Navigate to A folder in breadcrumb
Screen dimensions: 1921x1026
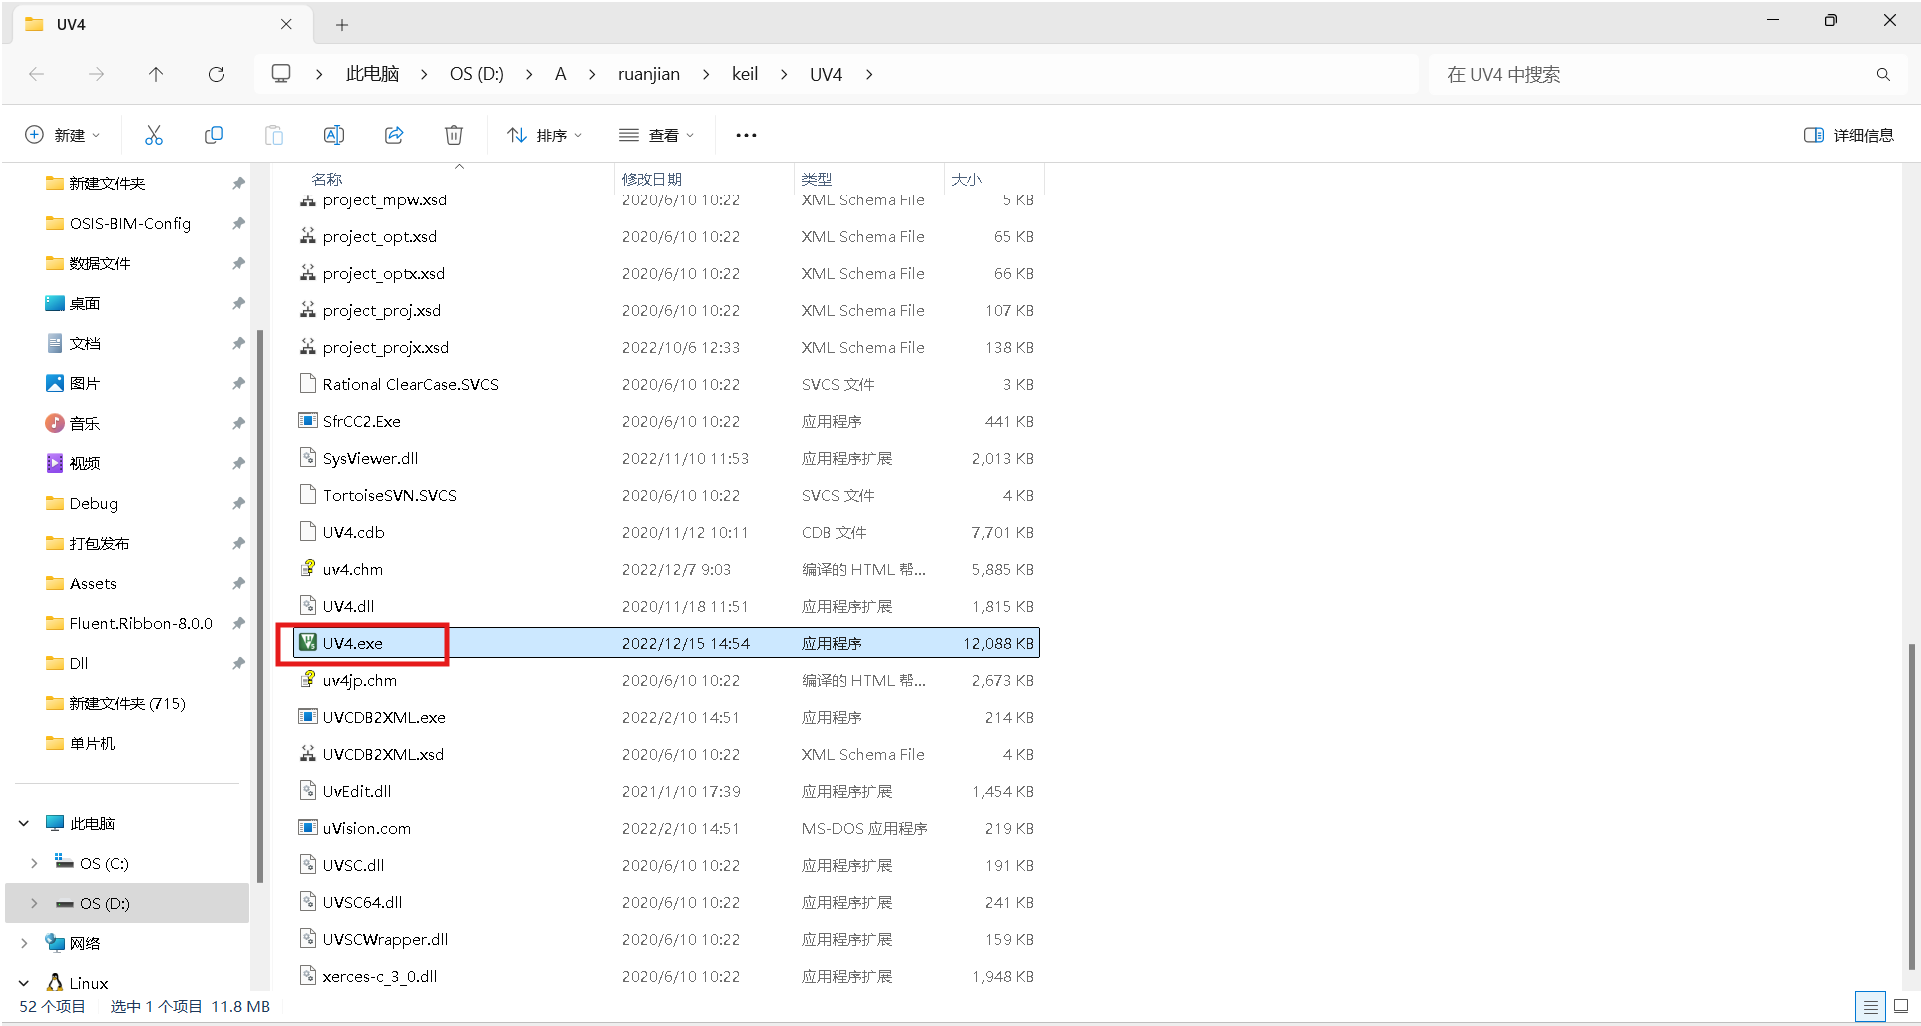(x=561, y=74)
